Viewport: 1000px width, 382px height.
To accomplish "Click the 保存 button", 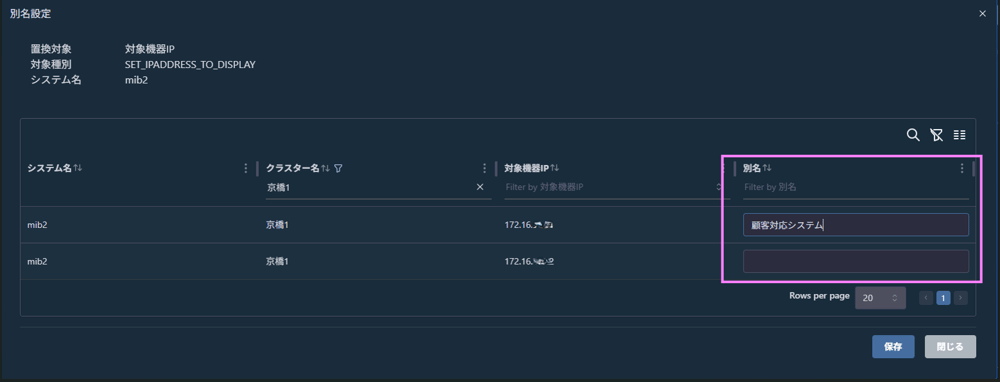I will 893,347.
